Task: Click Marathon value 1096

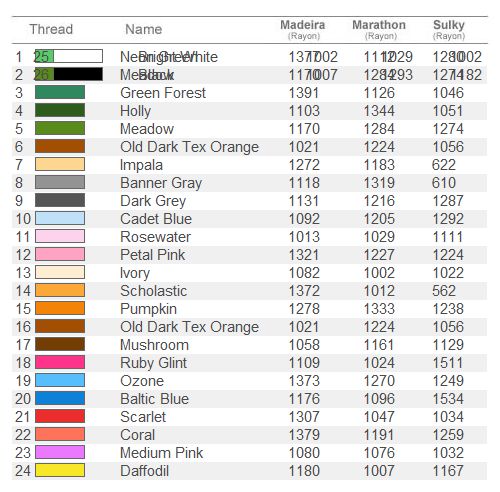Action: (379, 399)
